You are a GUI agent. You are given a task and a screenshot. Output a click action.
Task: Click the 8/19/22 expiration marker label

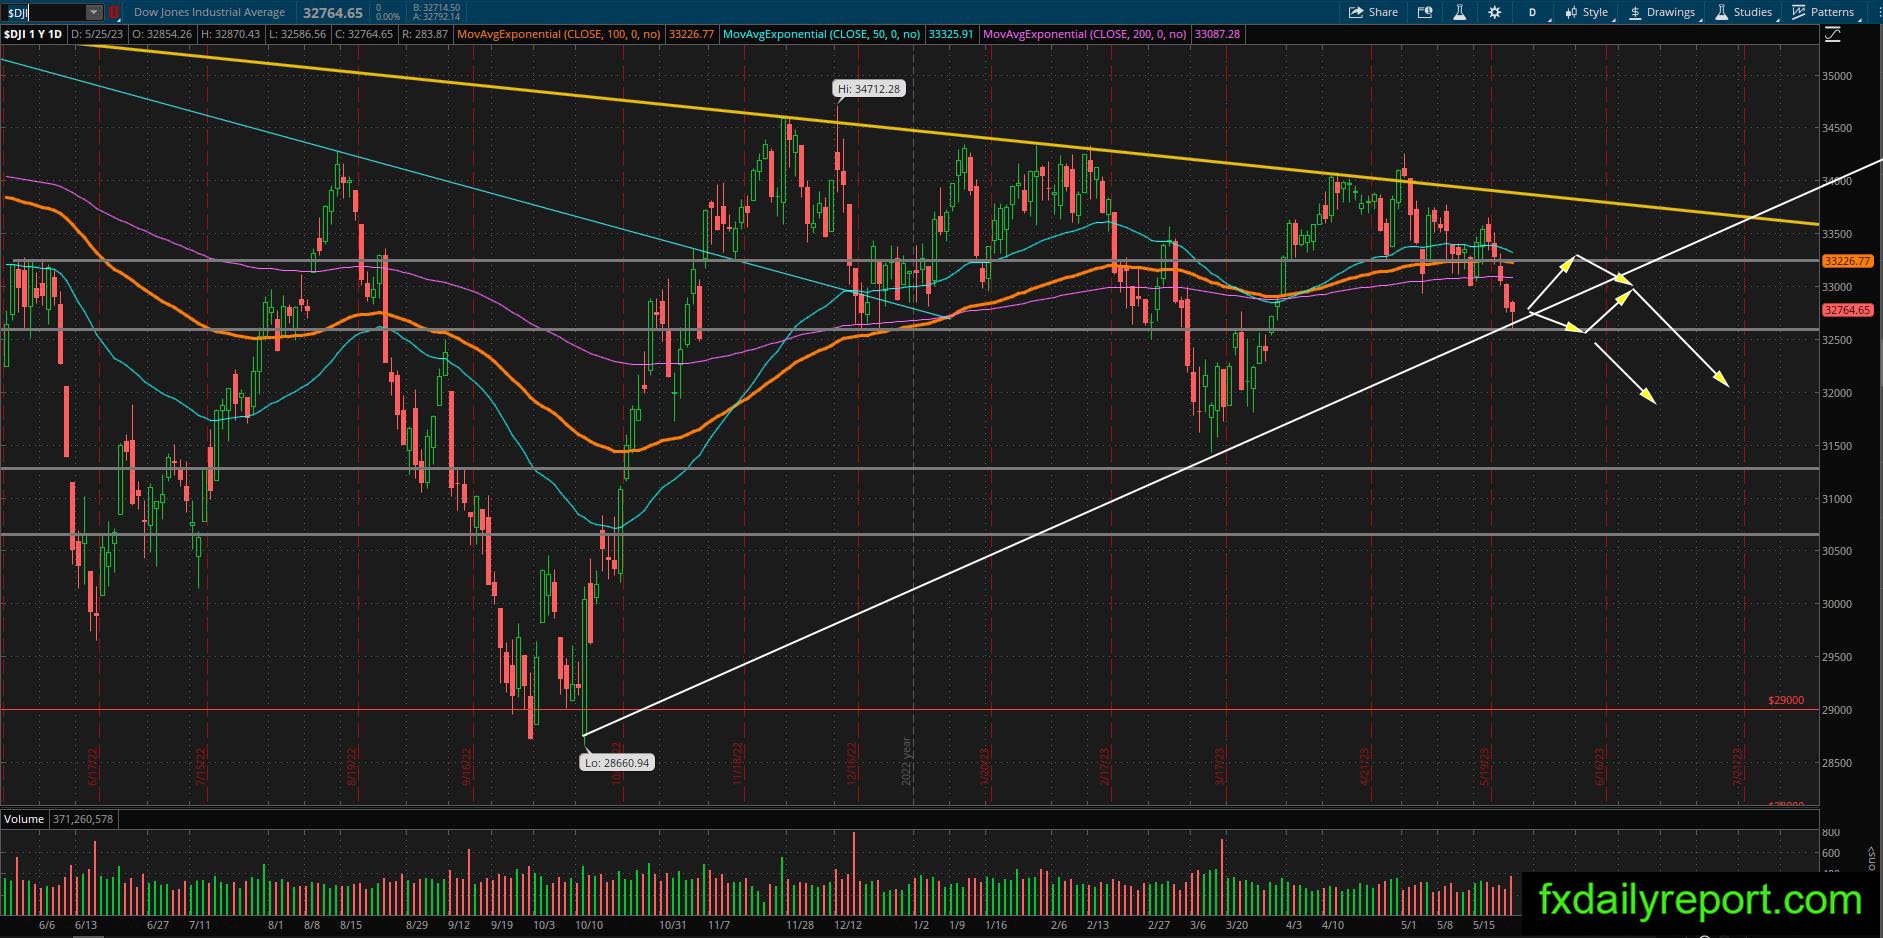[354, 767]
